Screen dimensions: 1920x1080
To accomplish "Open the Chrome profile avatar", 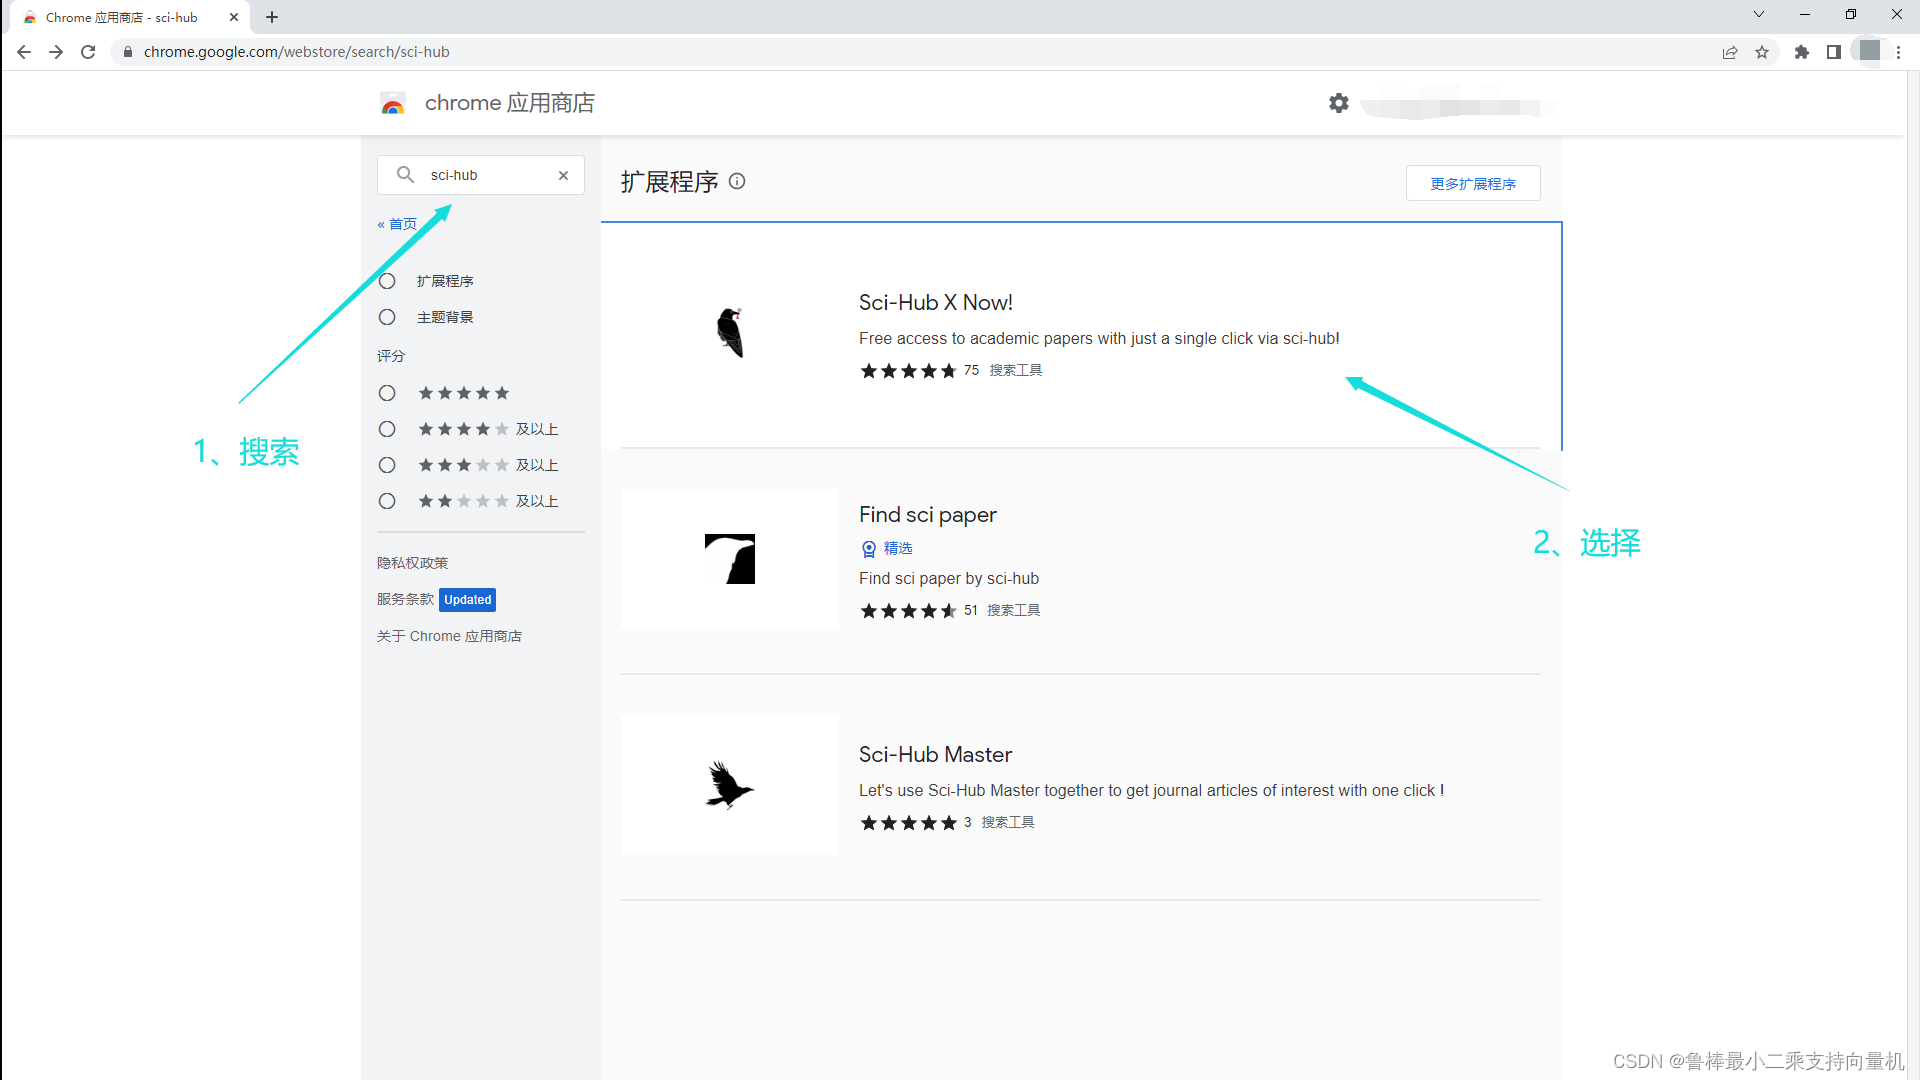I will [x=1869, y=51].
